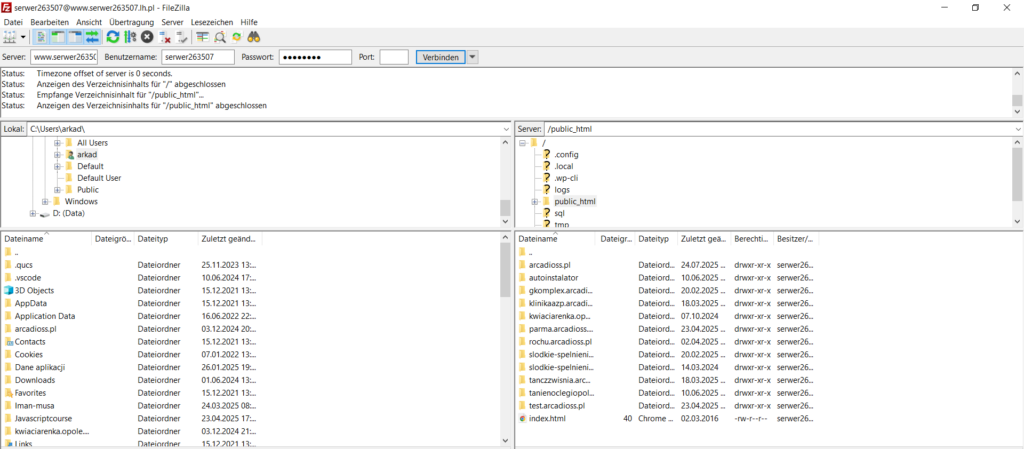
Task: Refresh the file and folder lists
Action: pos(113,37)
